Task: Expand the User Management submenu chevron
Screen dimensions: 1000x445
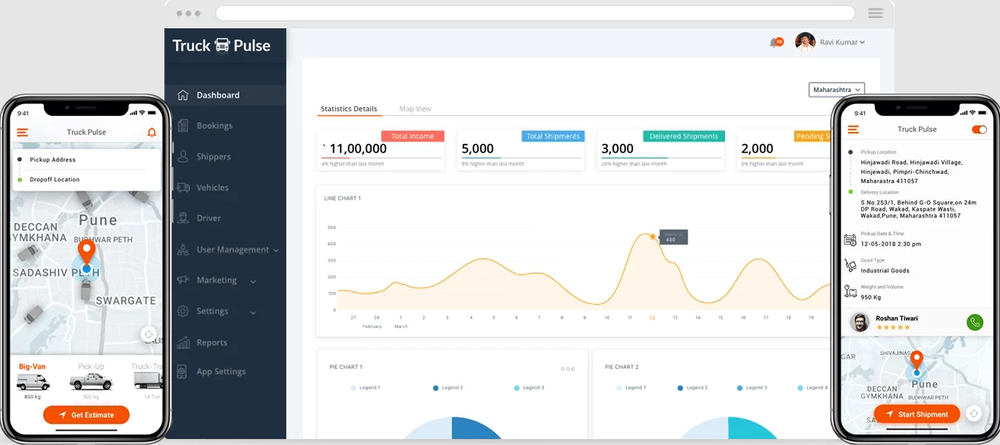Action: [276, 251]
